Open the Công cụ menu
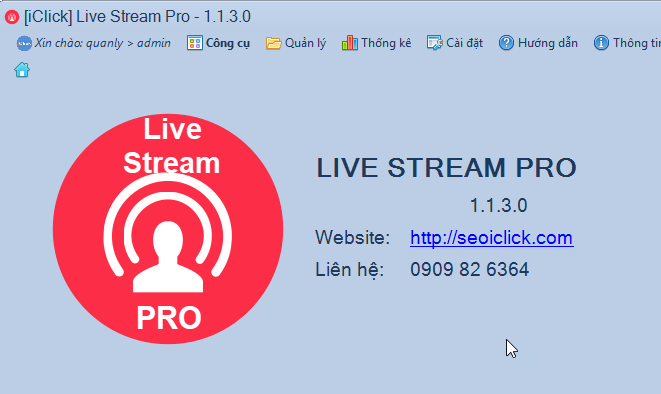Viewport: 661px width, 394px height. tap(218, 43)
